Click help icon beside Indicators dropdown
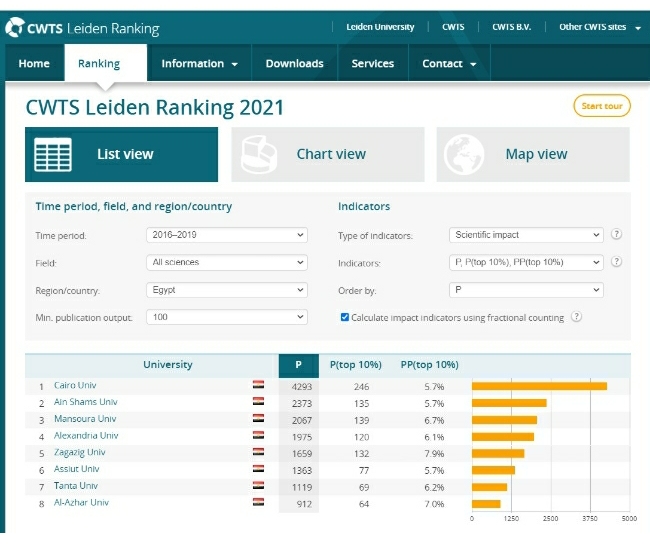Viewport: 650px width, 550px height. [616, 262]
